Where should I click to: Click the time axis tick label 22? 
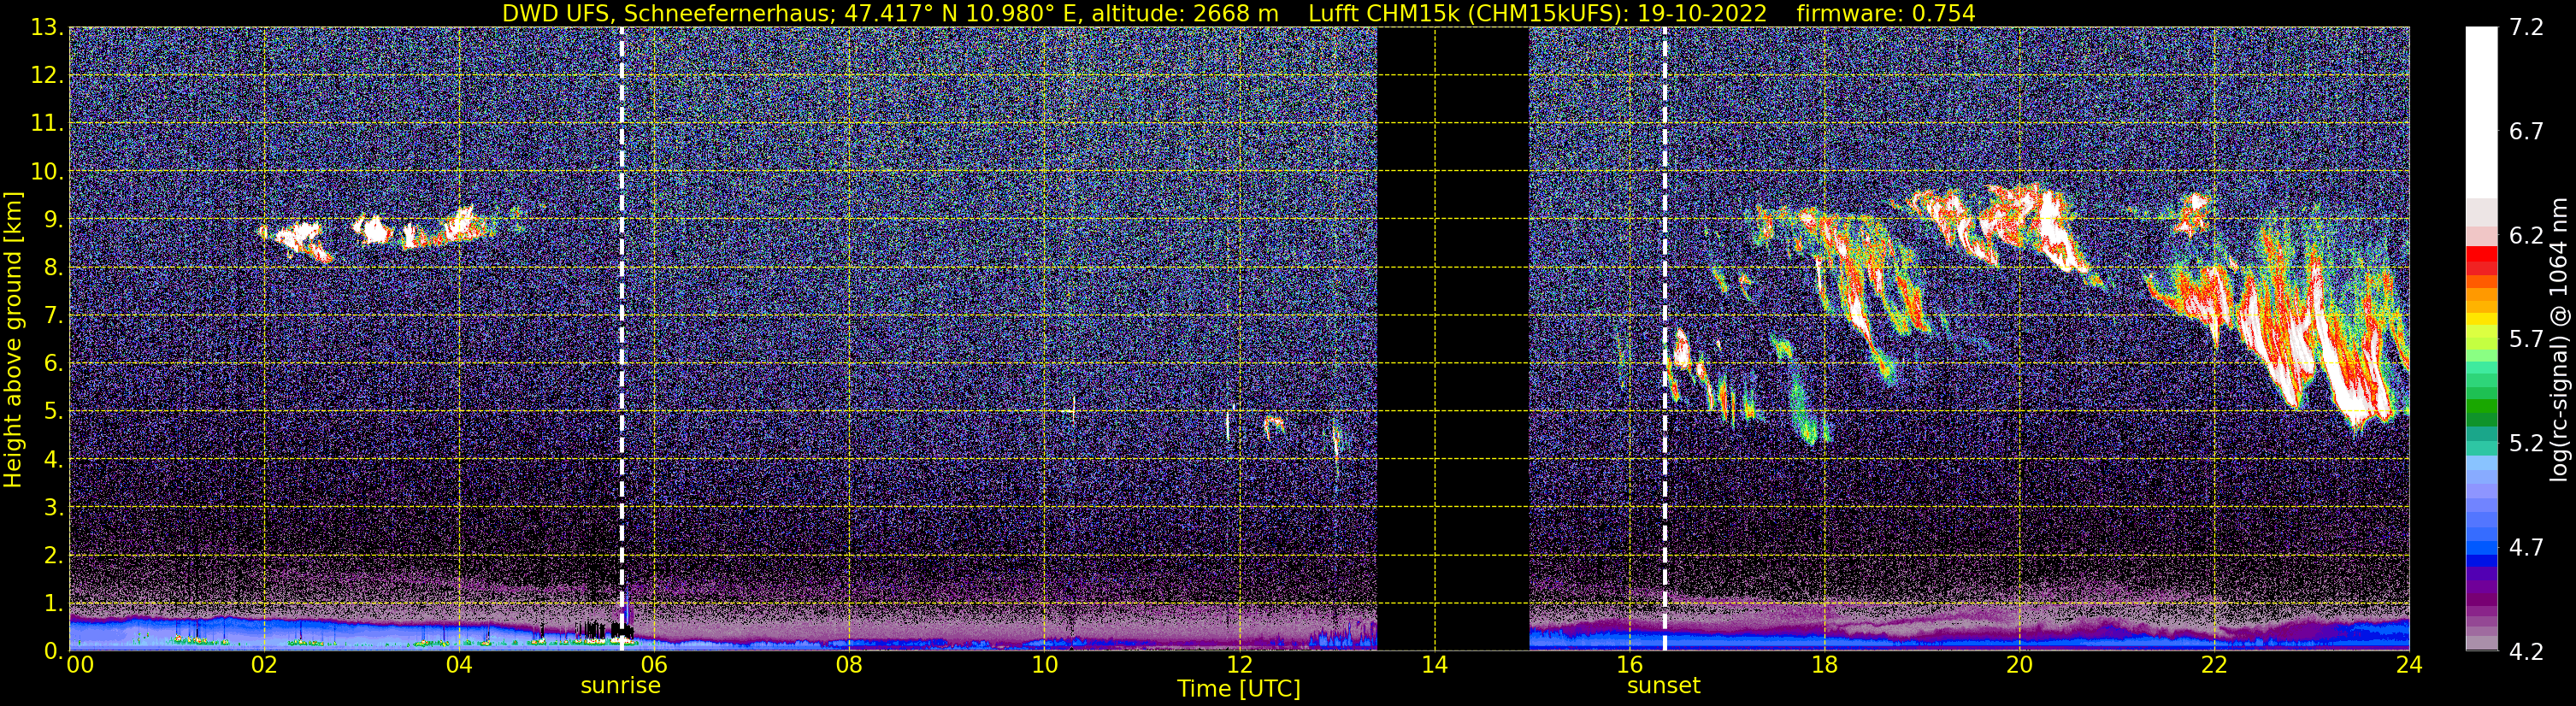tap(2214, 665)
